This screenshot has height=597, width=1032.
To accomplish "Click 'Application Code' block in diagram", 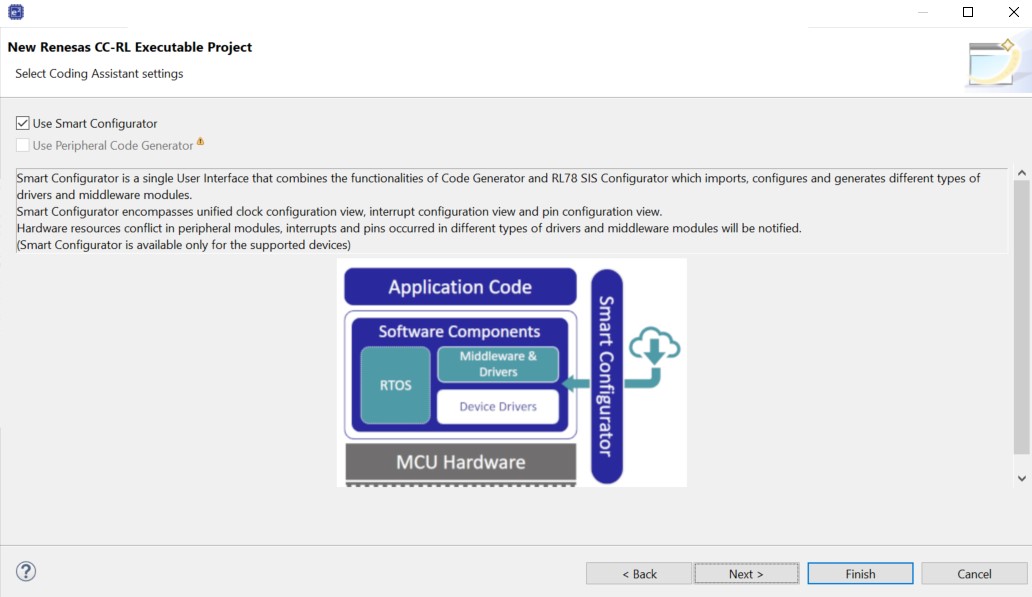I will (x=460, y=287).
